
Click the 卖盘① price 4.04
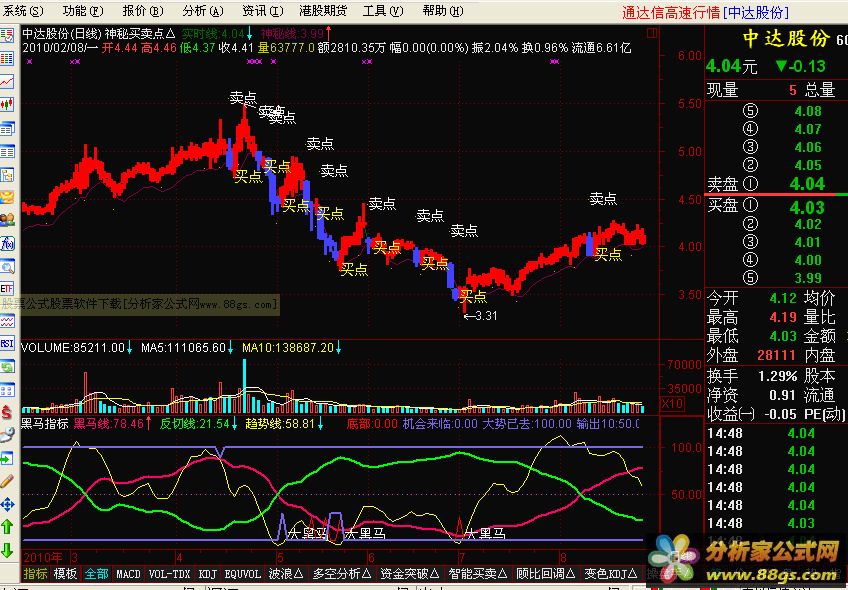807,184
